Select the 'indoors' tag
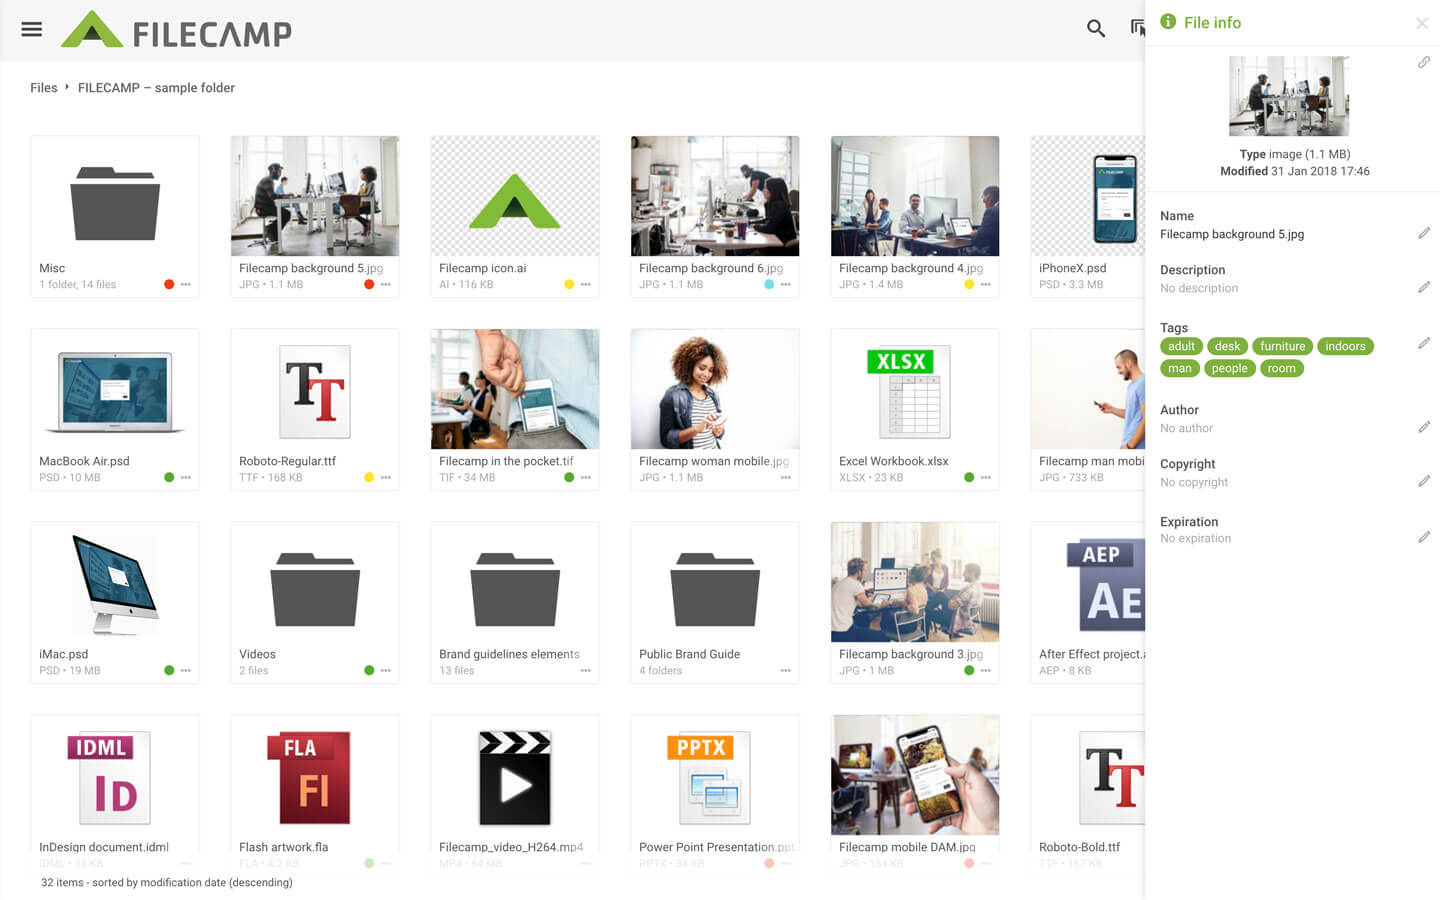The width and height of the screenshot is (1440, 900). (x=1345, y=346)
